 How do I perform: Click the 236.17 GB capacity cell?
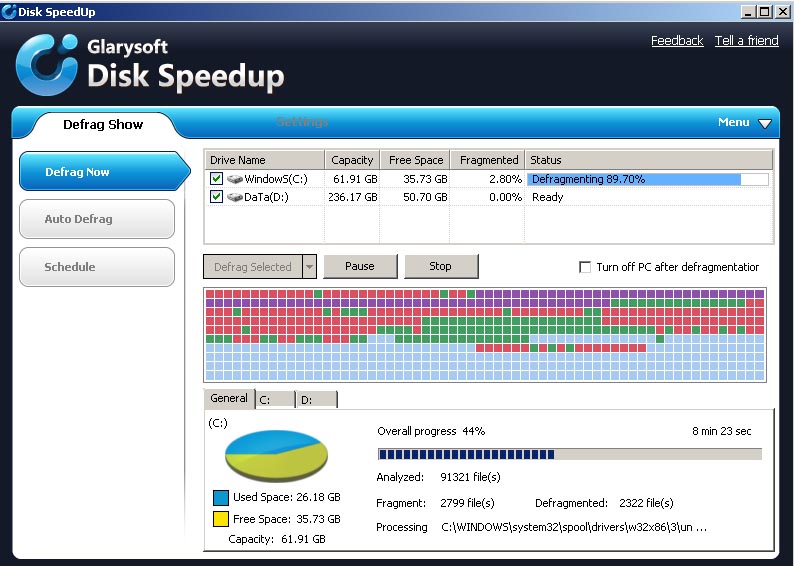coord(353,197)
